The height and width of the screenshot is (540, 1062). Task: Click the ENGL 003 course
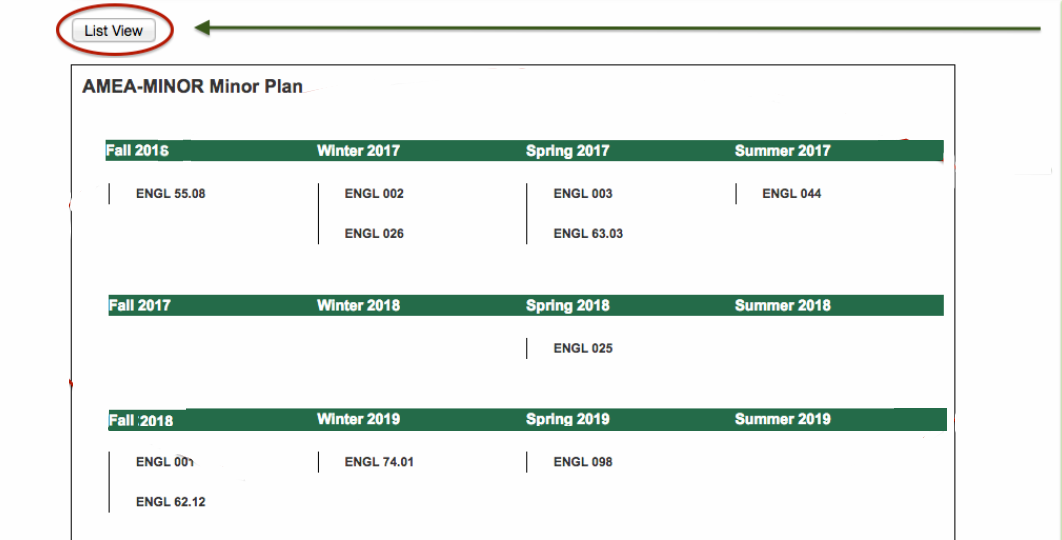[583, 194]
